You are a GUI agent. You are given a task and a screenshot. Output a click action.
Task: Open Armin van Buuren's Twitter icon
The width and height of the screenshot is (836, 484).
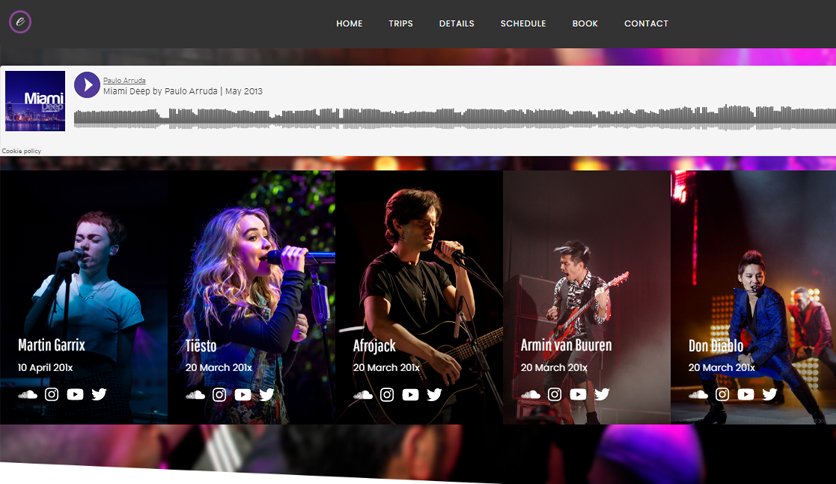click(602, 394)
